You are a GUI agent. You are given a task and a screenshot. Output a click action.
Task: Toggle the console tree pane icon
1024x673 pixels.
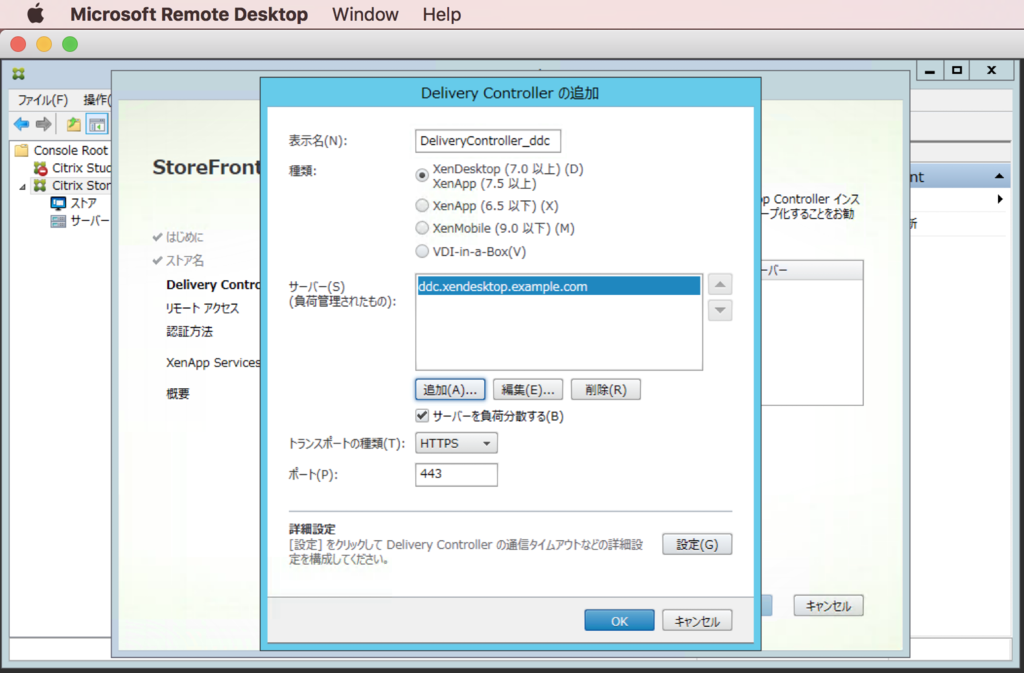pyautogui.click(x=97, y=124)
